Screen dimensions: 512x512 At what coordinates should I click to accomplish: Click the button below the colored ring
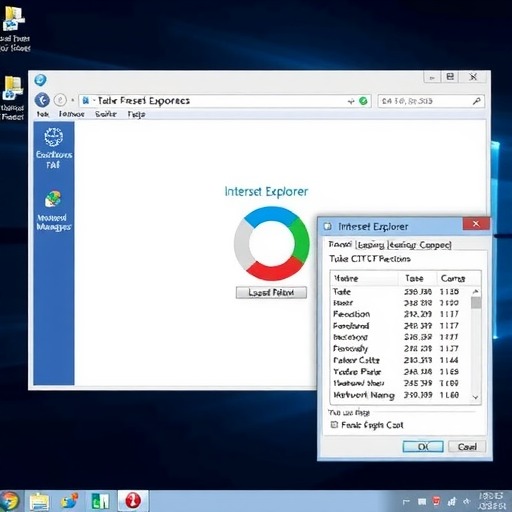(x=271, y=292)
